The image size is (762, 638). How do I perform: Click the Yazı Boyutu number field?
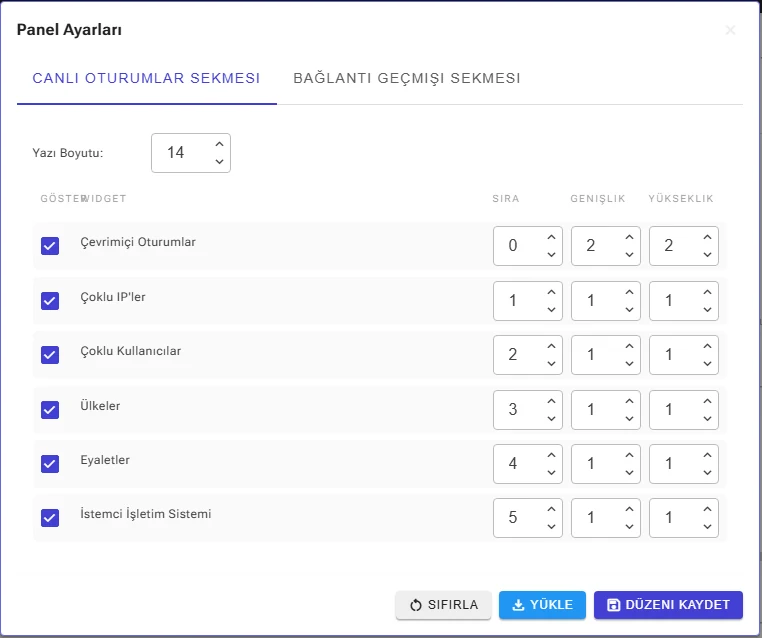(x=190, y=153)
